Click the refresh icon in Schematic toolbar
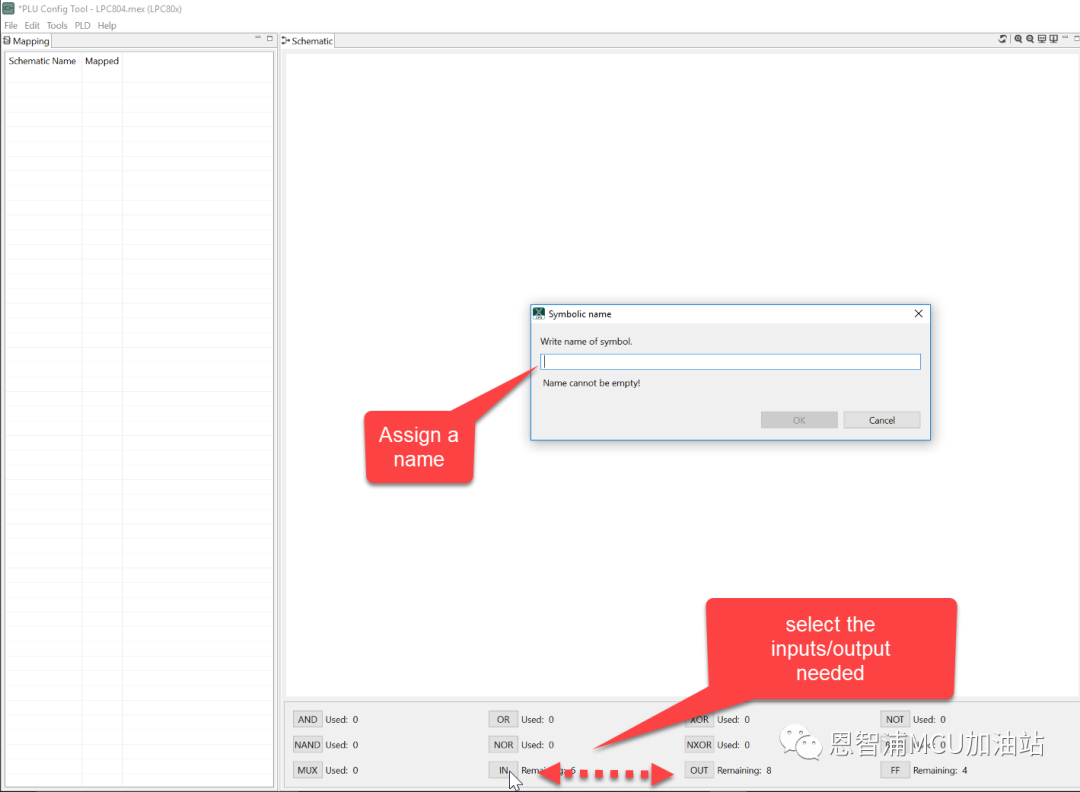1080x792 pixels. (1003, 39)
